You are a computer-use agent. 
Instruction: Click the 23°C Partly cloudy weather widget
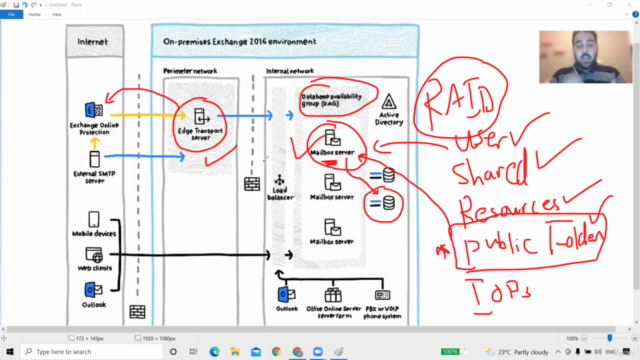click(x=518, y=352)
